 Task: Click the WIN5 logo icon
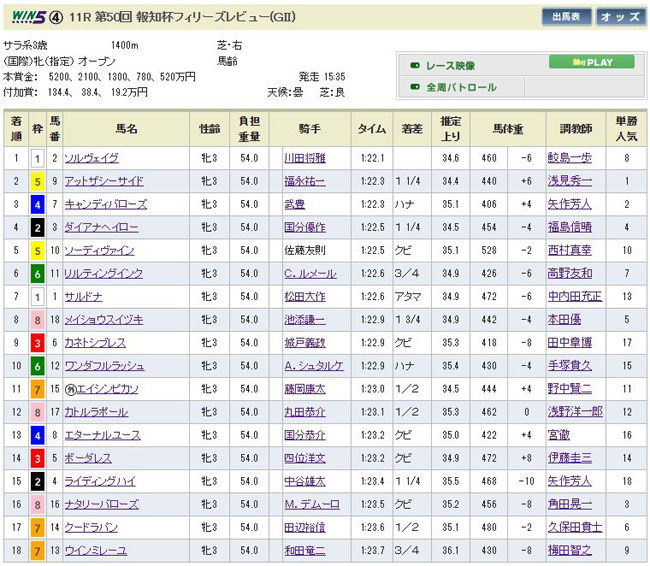point(25,15)
